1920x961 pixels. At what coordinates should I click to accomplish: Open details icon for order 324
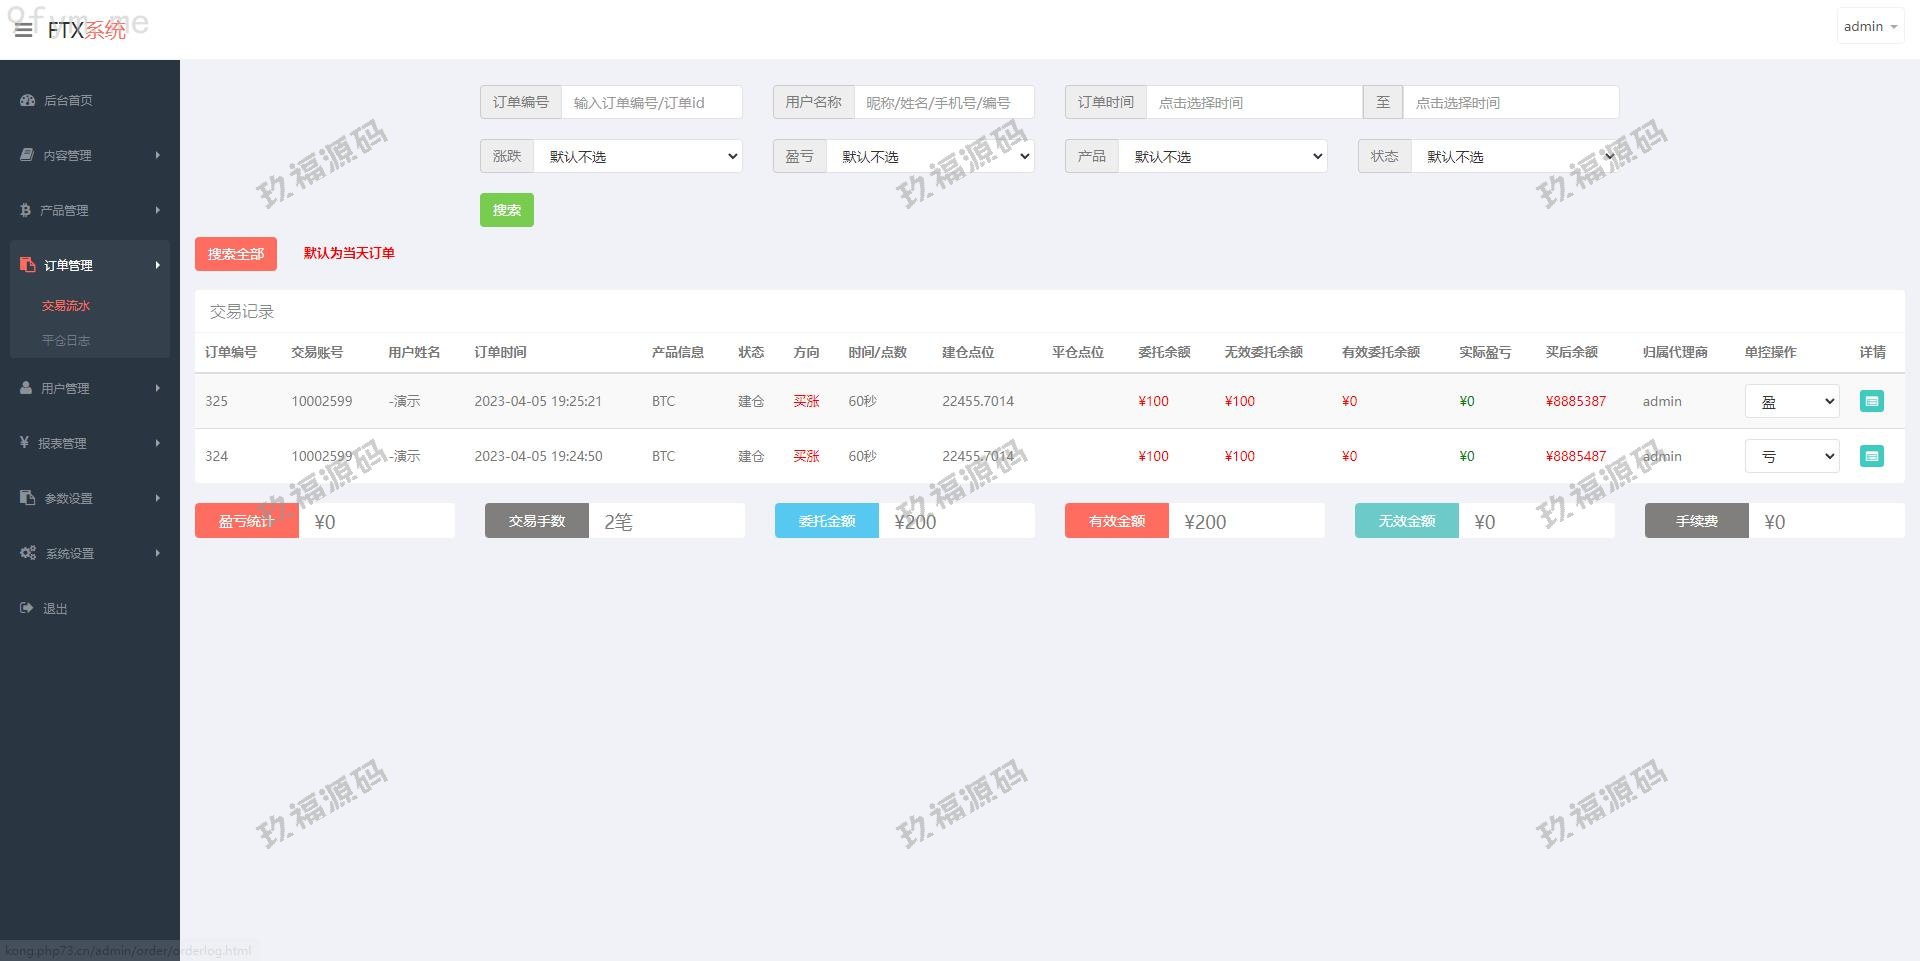click(1871, 456)
